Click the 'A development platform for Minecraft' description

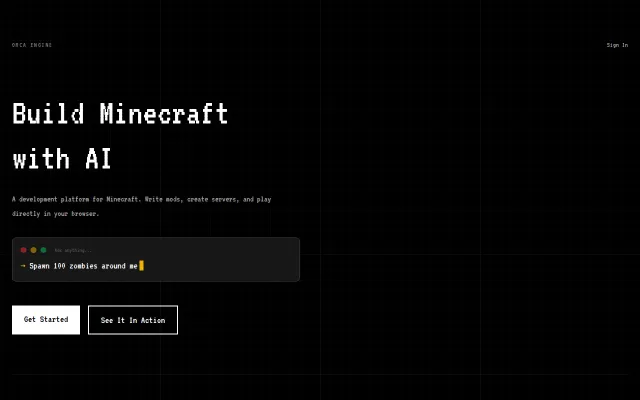[x=141, y=200]
